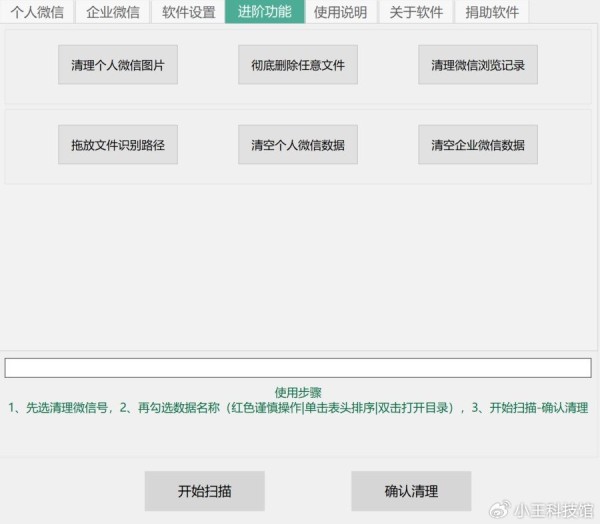The image size is (600, 524).
Task: Open the 捐助软件 tab
Action: pyautogui.click(x=492, y=12)
